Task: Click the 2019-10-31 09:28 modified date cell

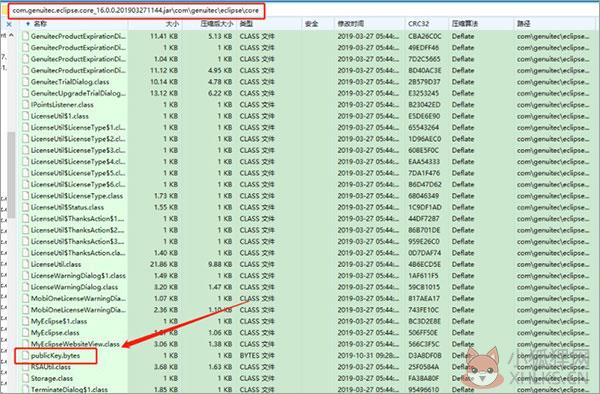Action: pyautogui.click(x=368, y=356)
